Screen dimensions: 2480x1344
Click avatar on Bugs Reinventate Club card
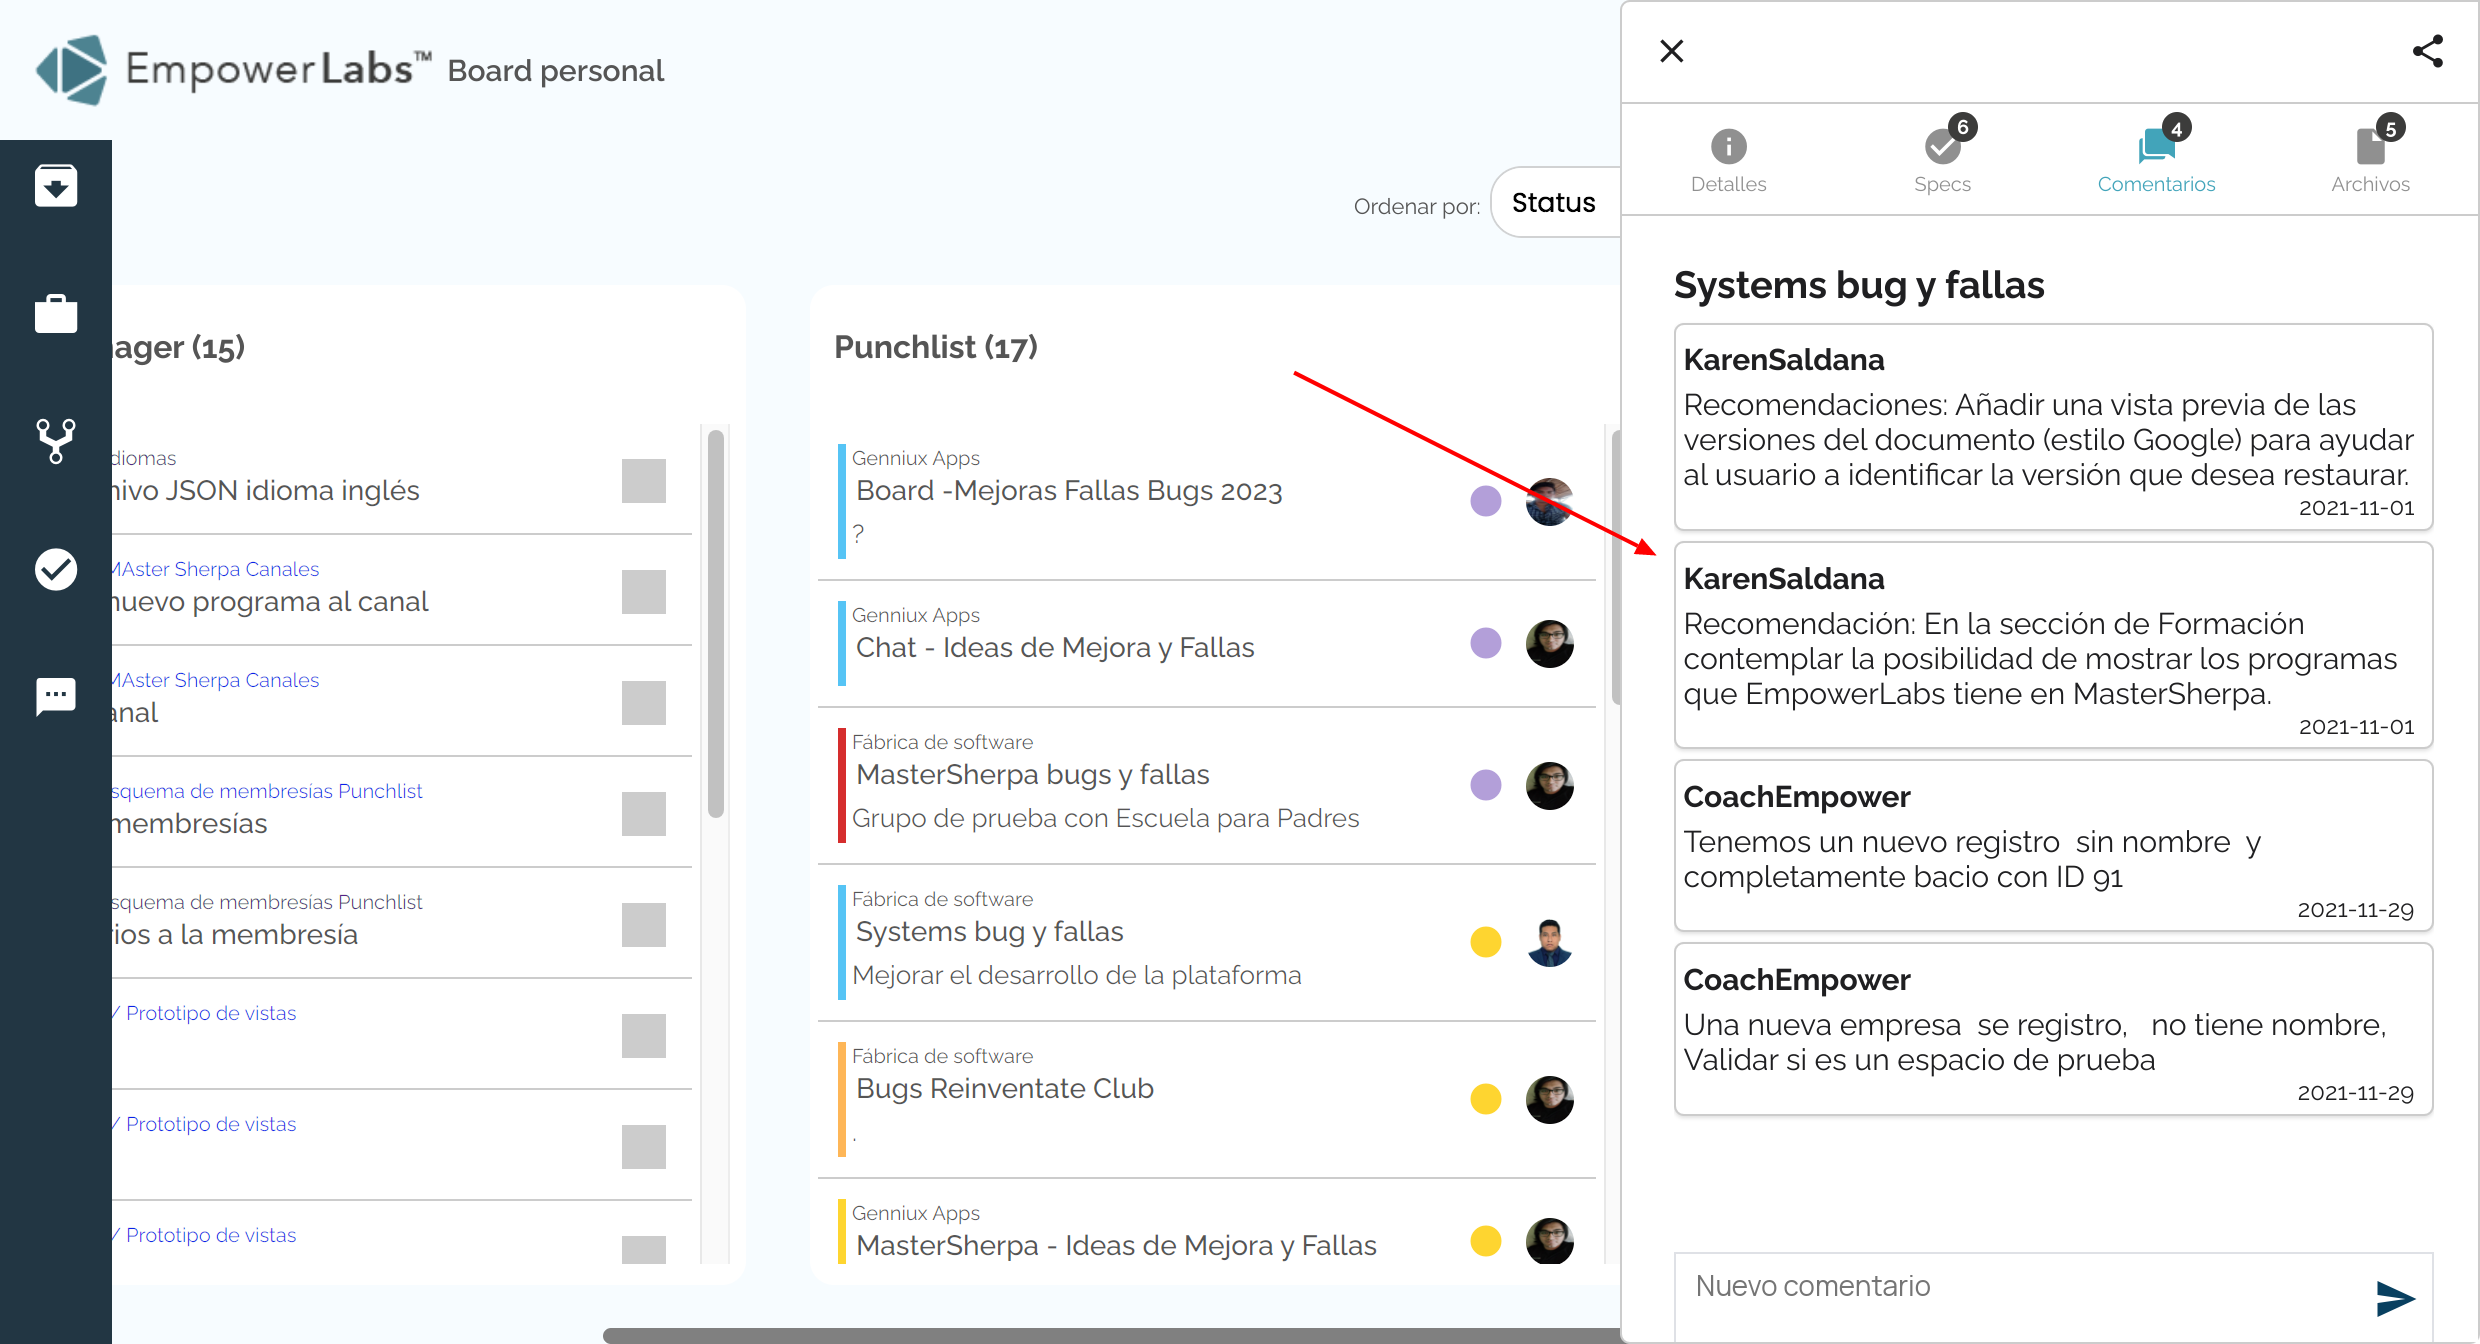click(x=1549, y=1099)
